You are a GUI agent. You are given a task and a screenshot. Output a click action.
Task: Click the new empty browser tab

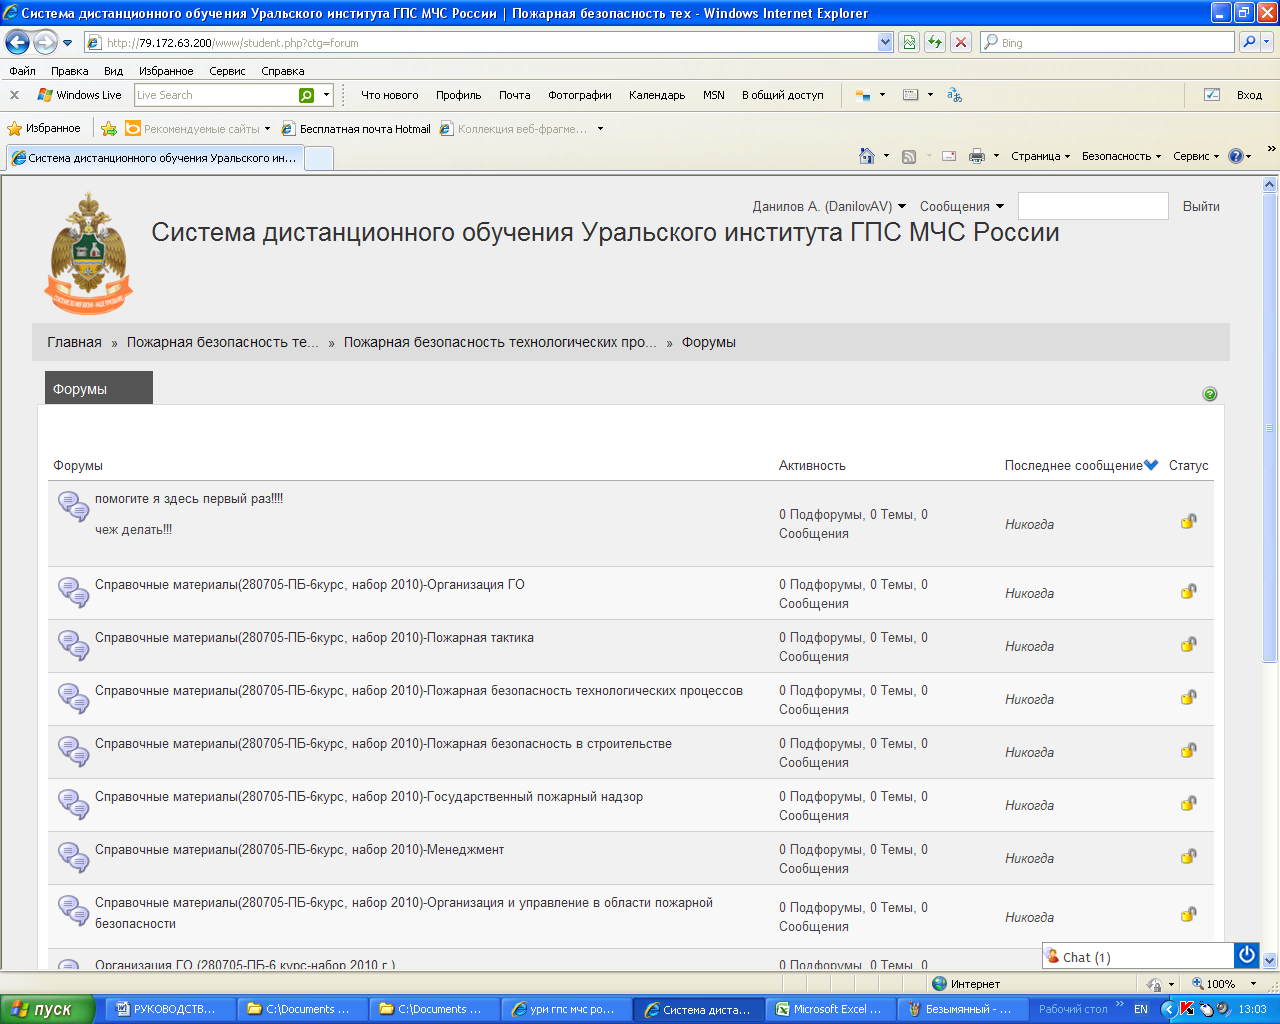coord(319,158)
